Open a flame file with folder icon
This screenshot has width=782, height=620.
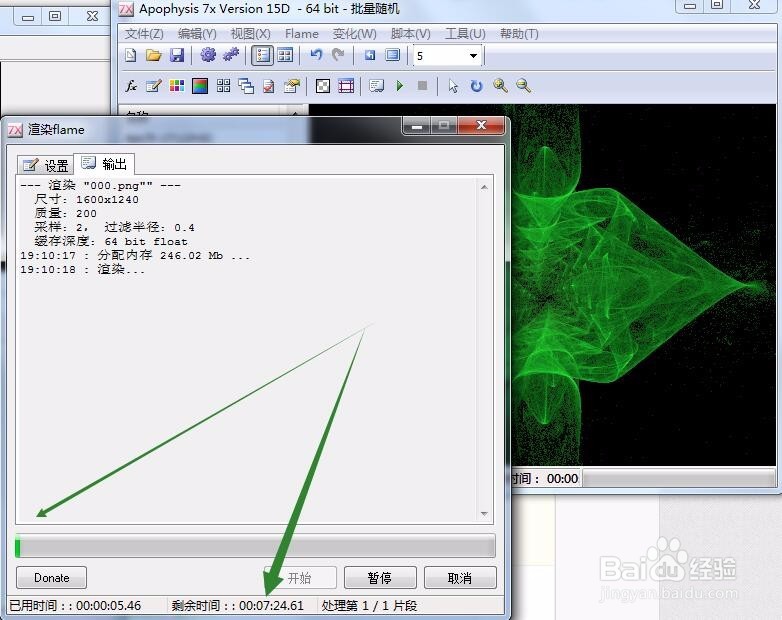[x=154, y=55]
